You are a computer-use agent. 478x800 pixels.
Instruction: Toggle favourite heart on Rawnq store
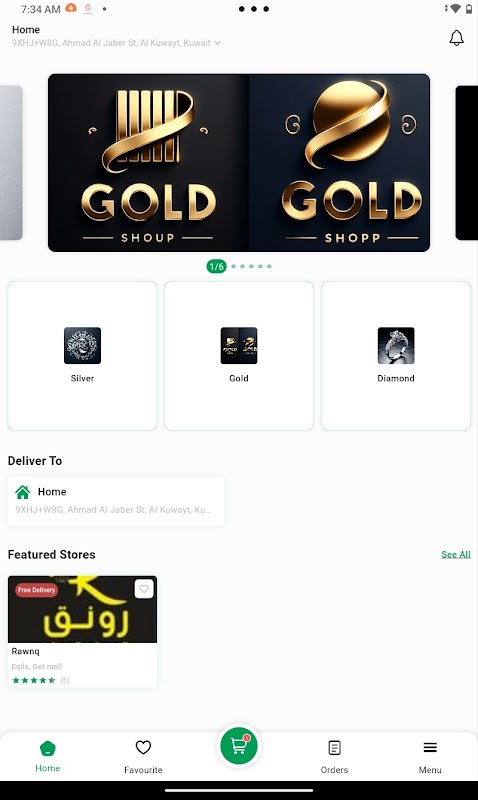click(144, 589)
